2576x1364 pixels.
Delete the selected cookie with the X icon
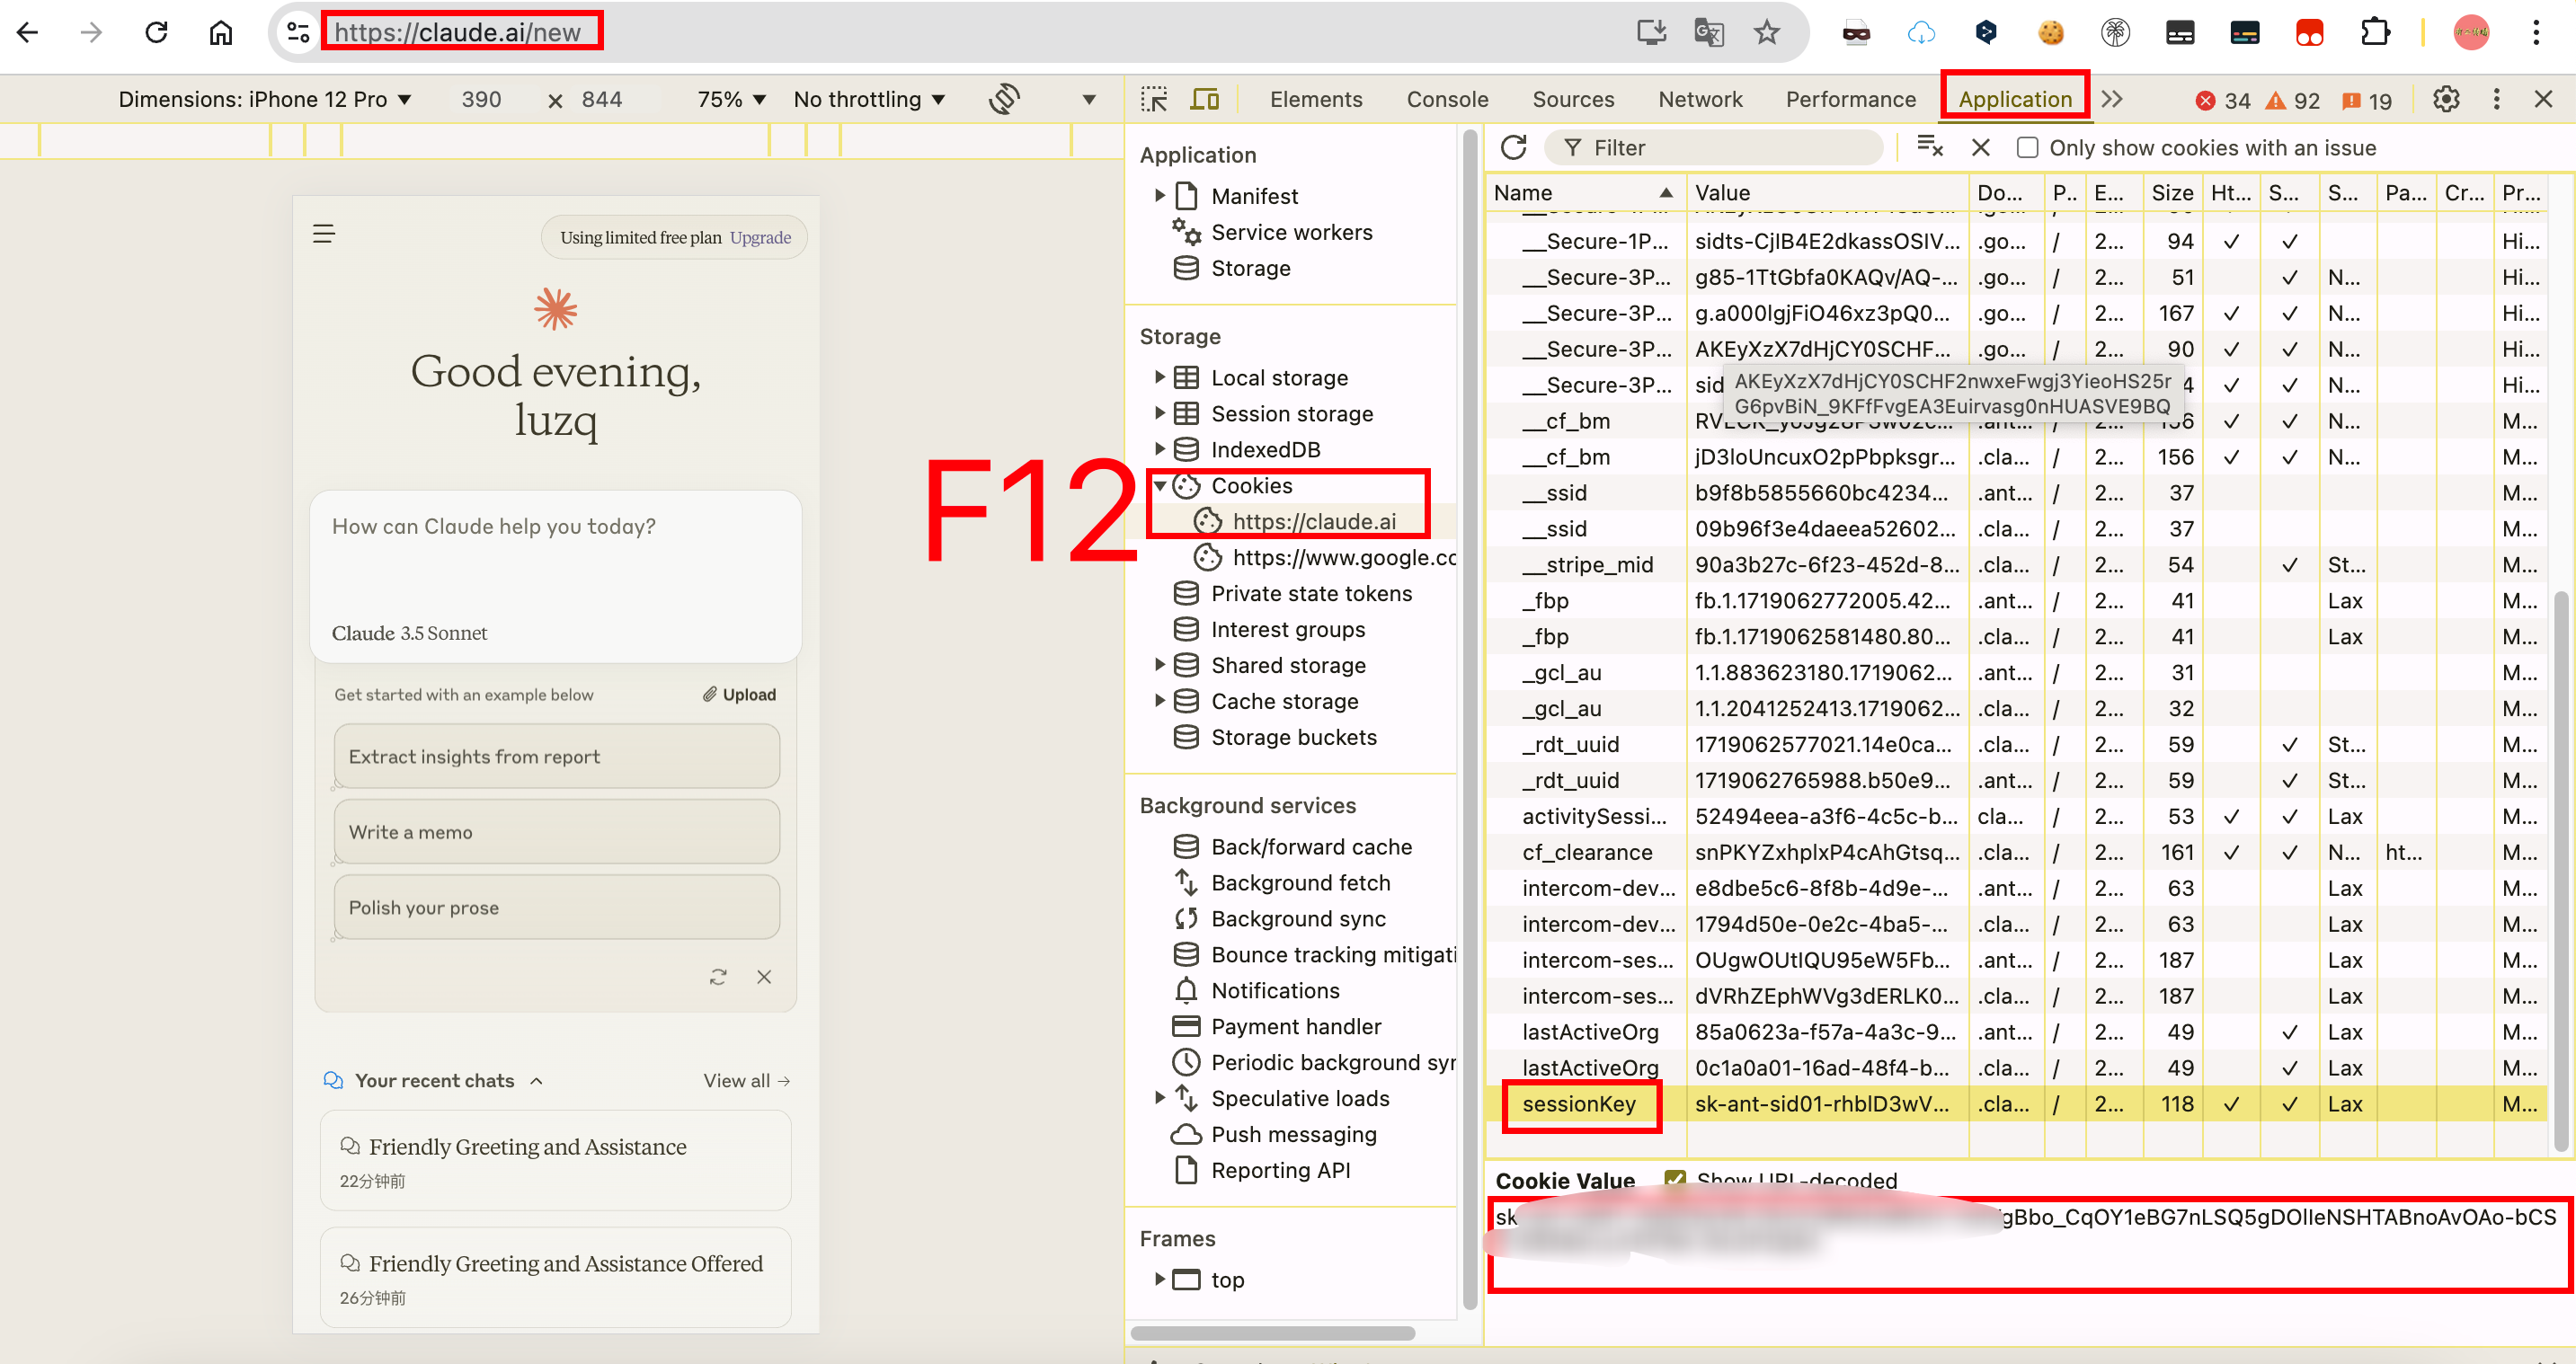tap(1980, 148)
